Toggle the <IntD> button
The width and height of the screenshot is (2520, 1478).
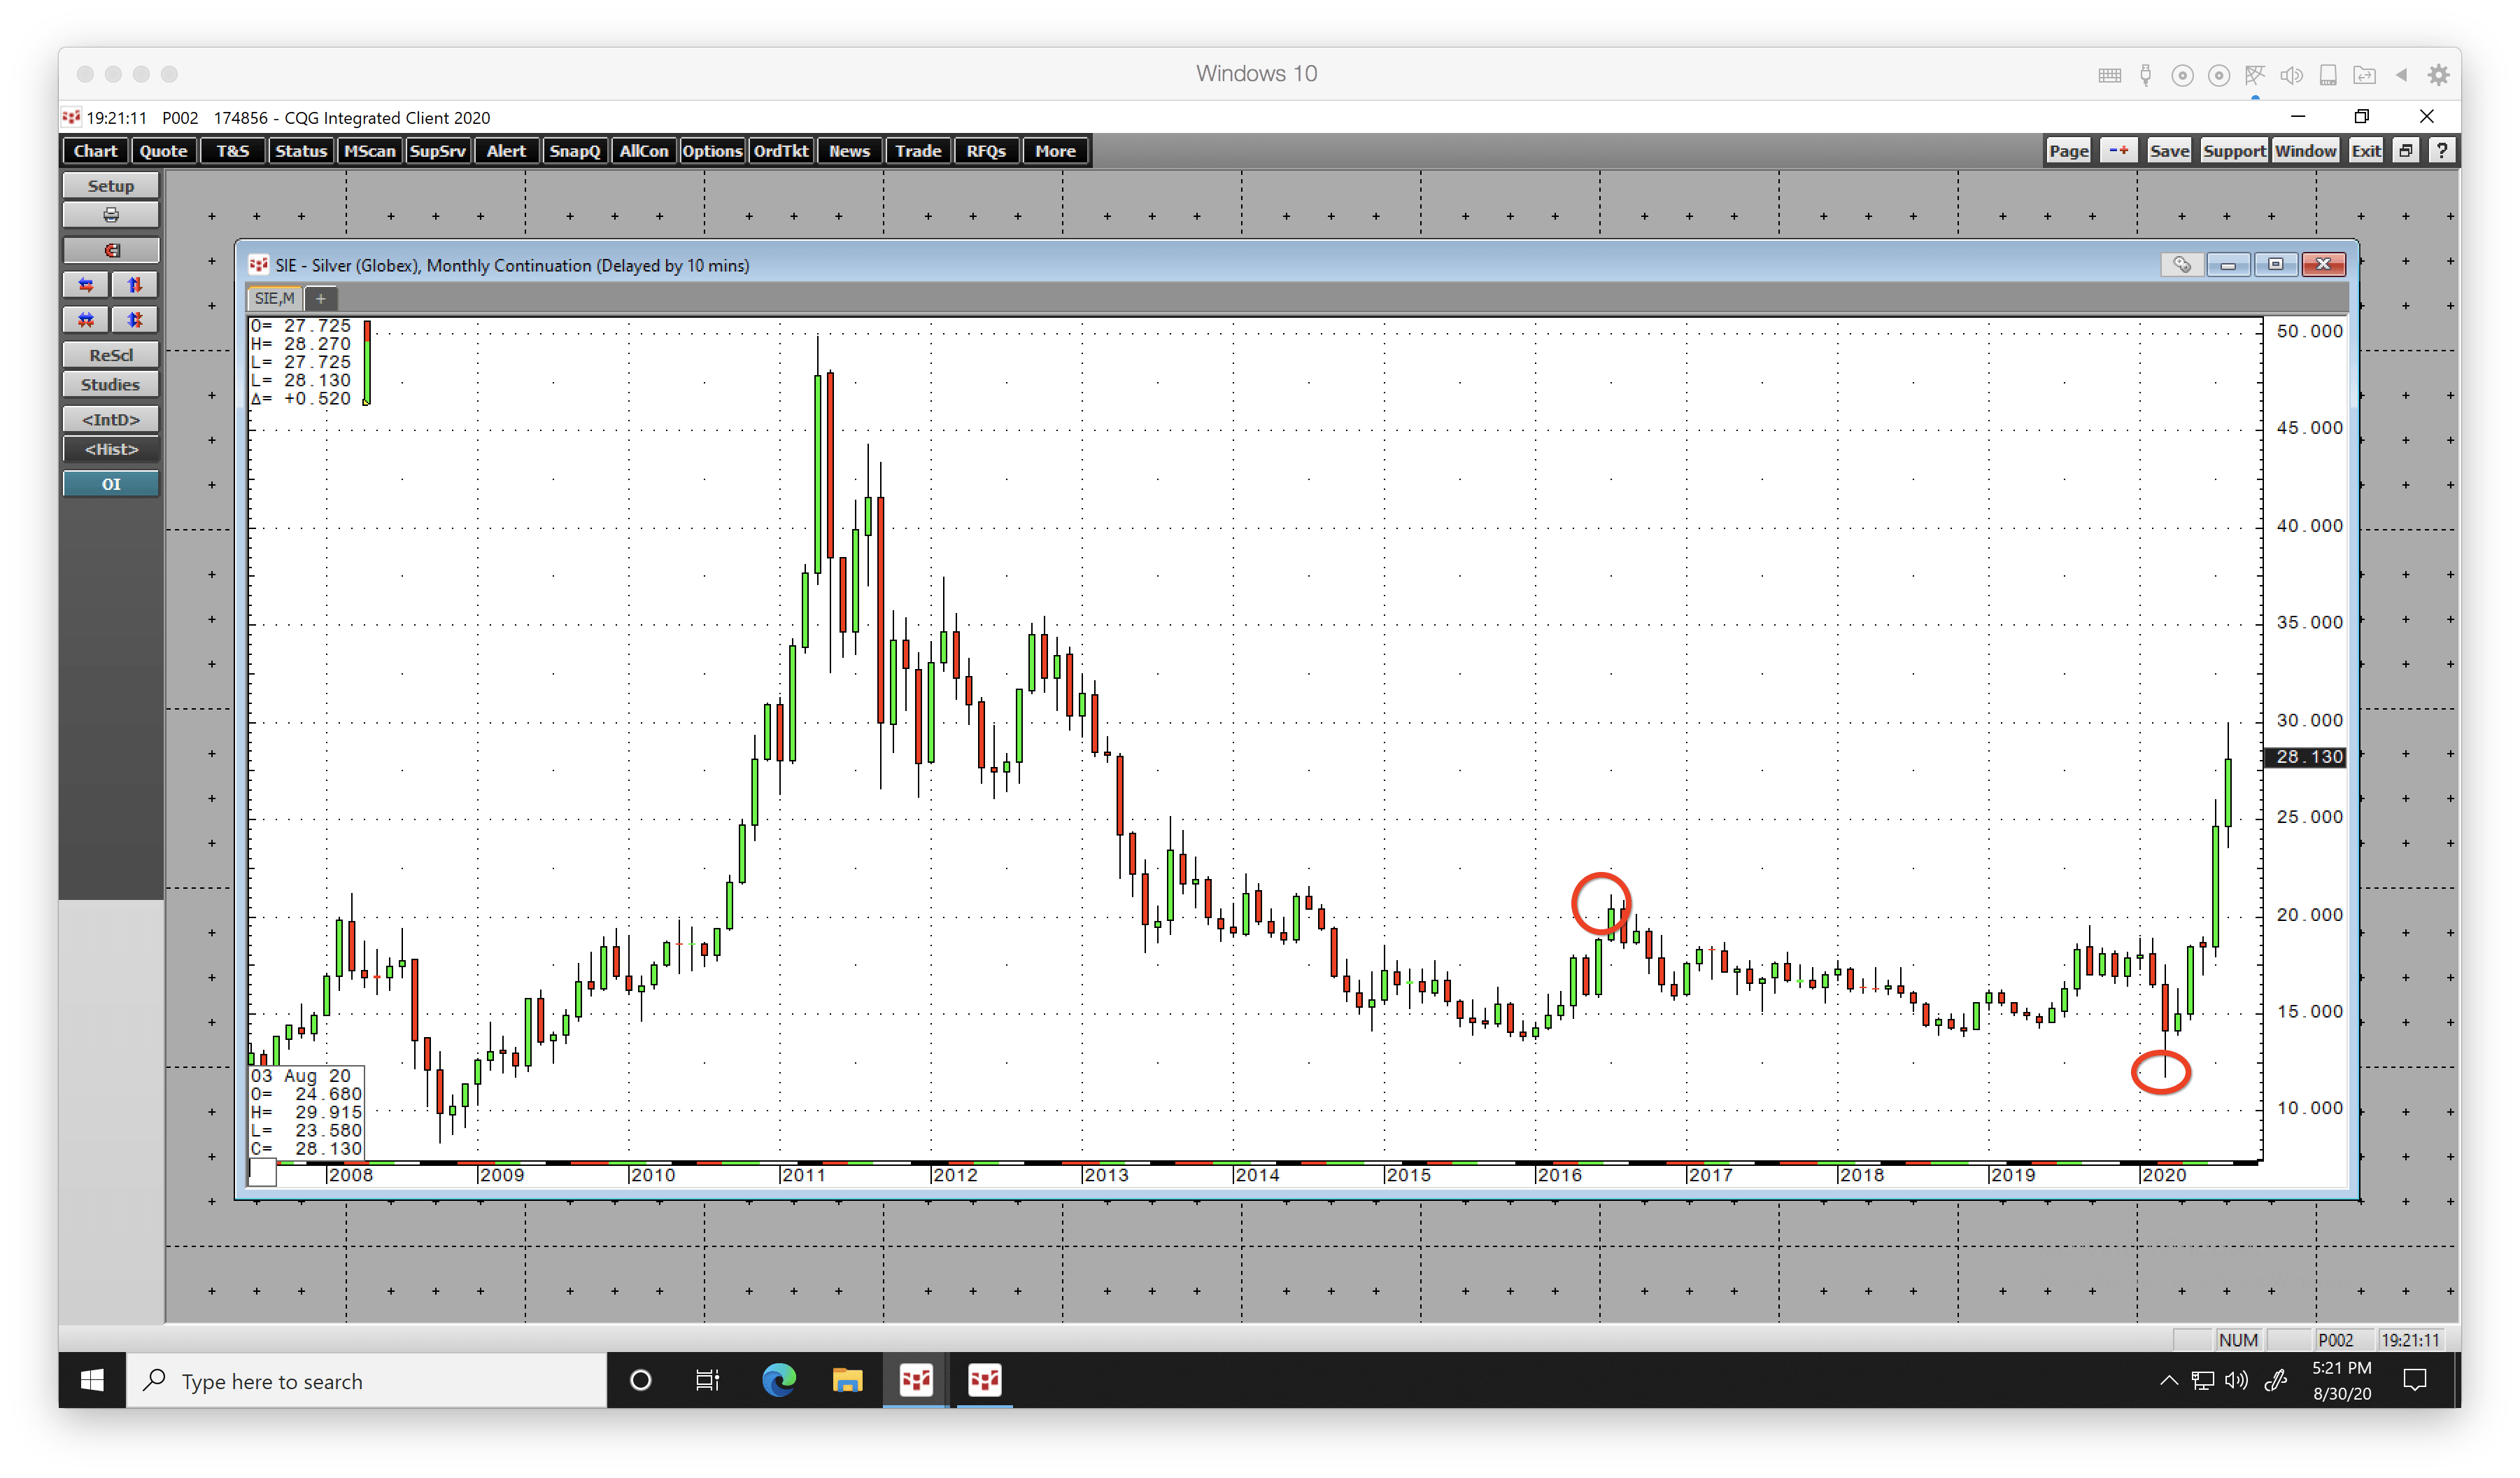pyautogui.click(x=110, y=419)
